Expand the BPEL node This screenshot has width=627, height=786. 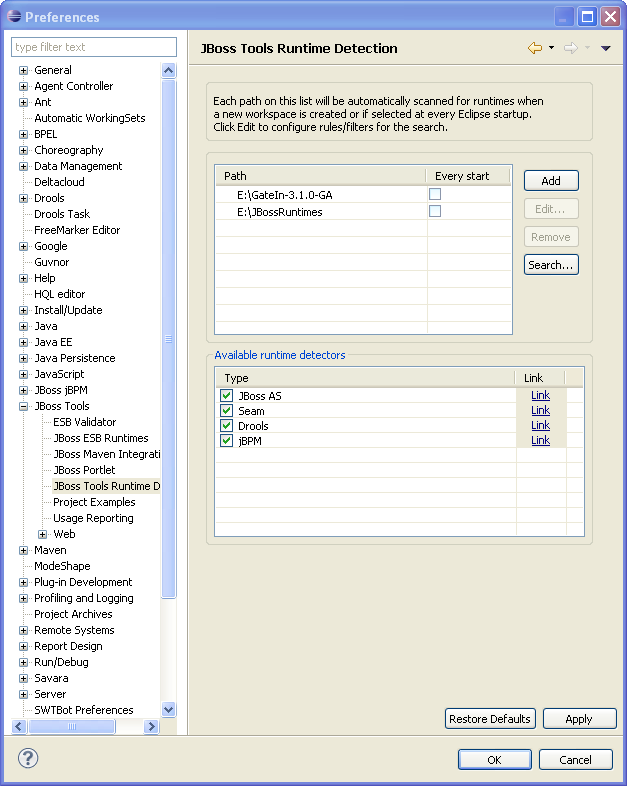tap(23, 134)
